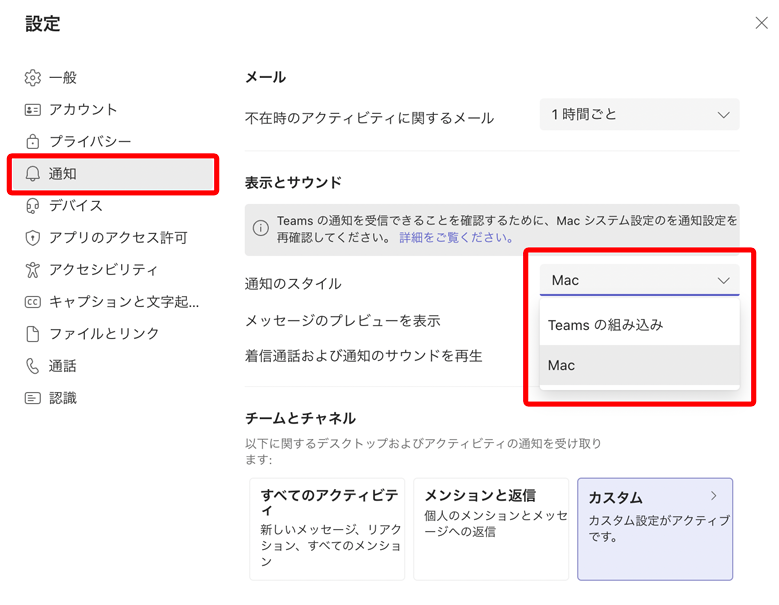Collapse the 通知のスタイル Mac dropdown

(x=639, y=280)
